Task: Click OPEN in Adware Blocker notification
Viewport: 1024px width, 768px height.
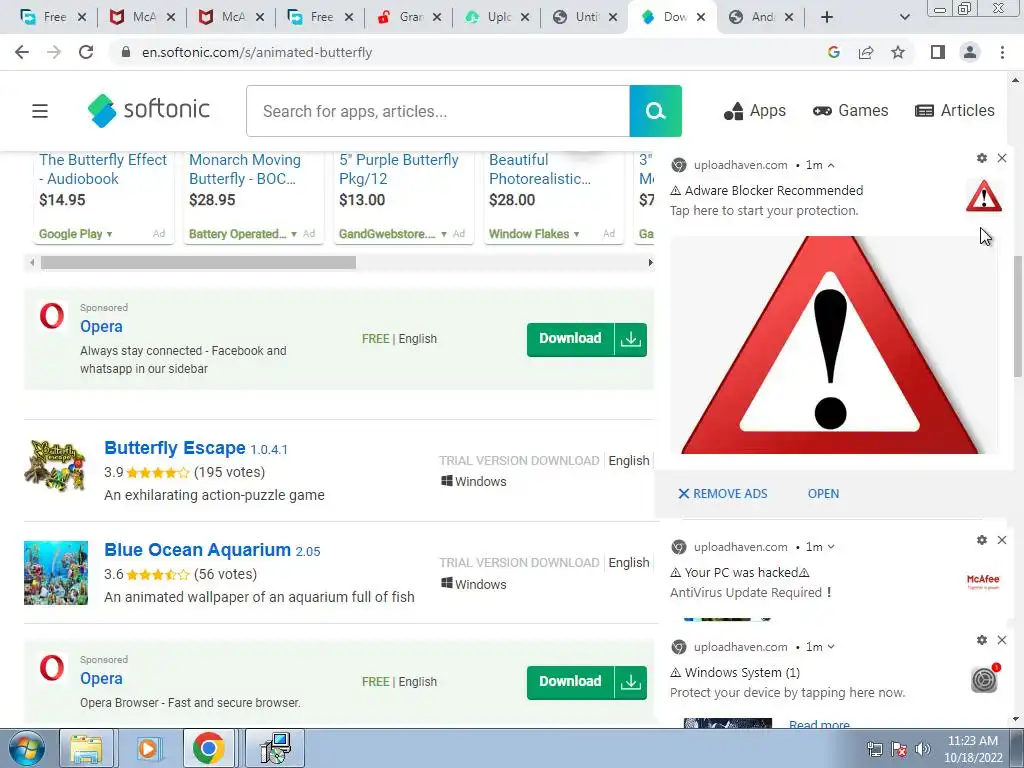Action: click(824, 494)
